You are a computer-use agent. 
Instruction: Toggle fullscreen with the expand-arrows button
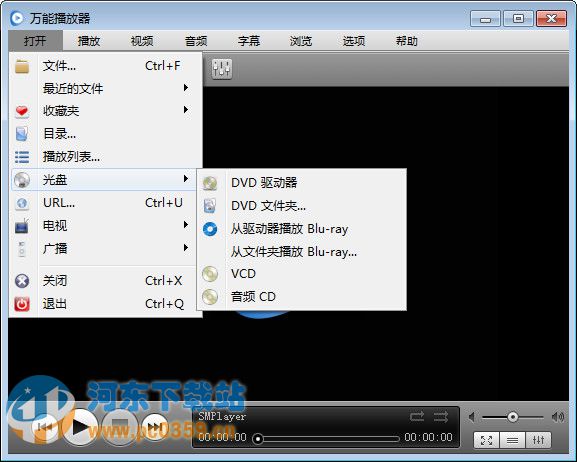486,440
